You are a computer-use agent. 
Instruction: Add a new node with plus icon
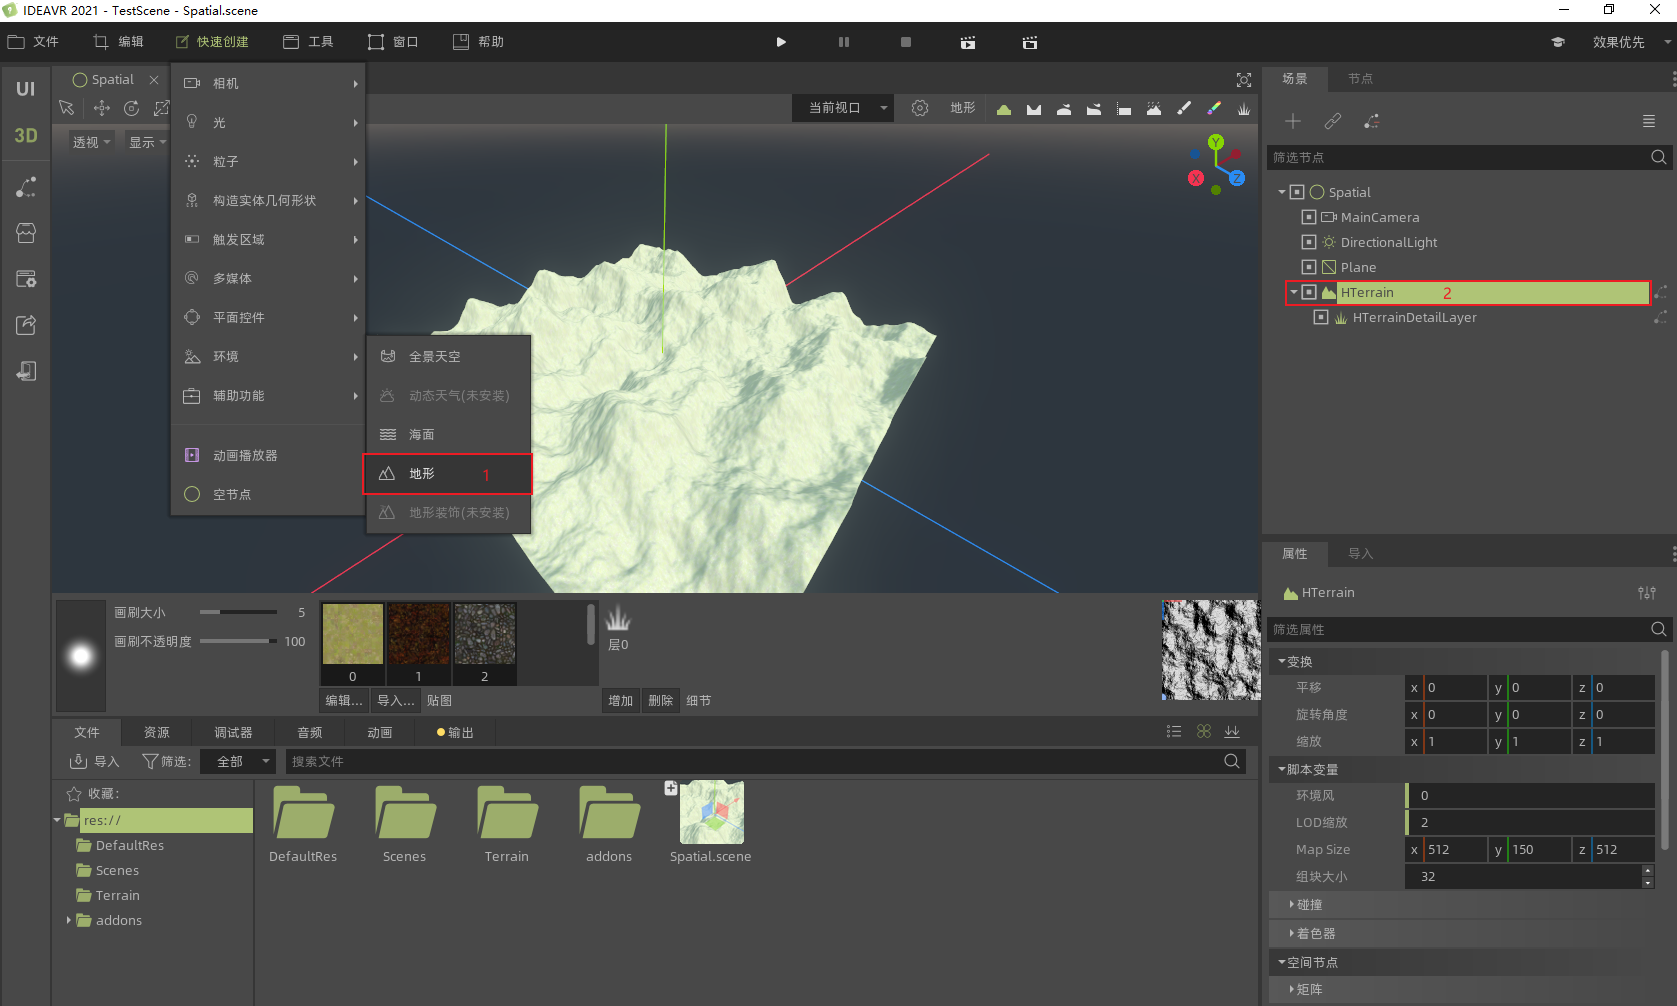[x=1293, y=121]
